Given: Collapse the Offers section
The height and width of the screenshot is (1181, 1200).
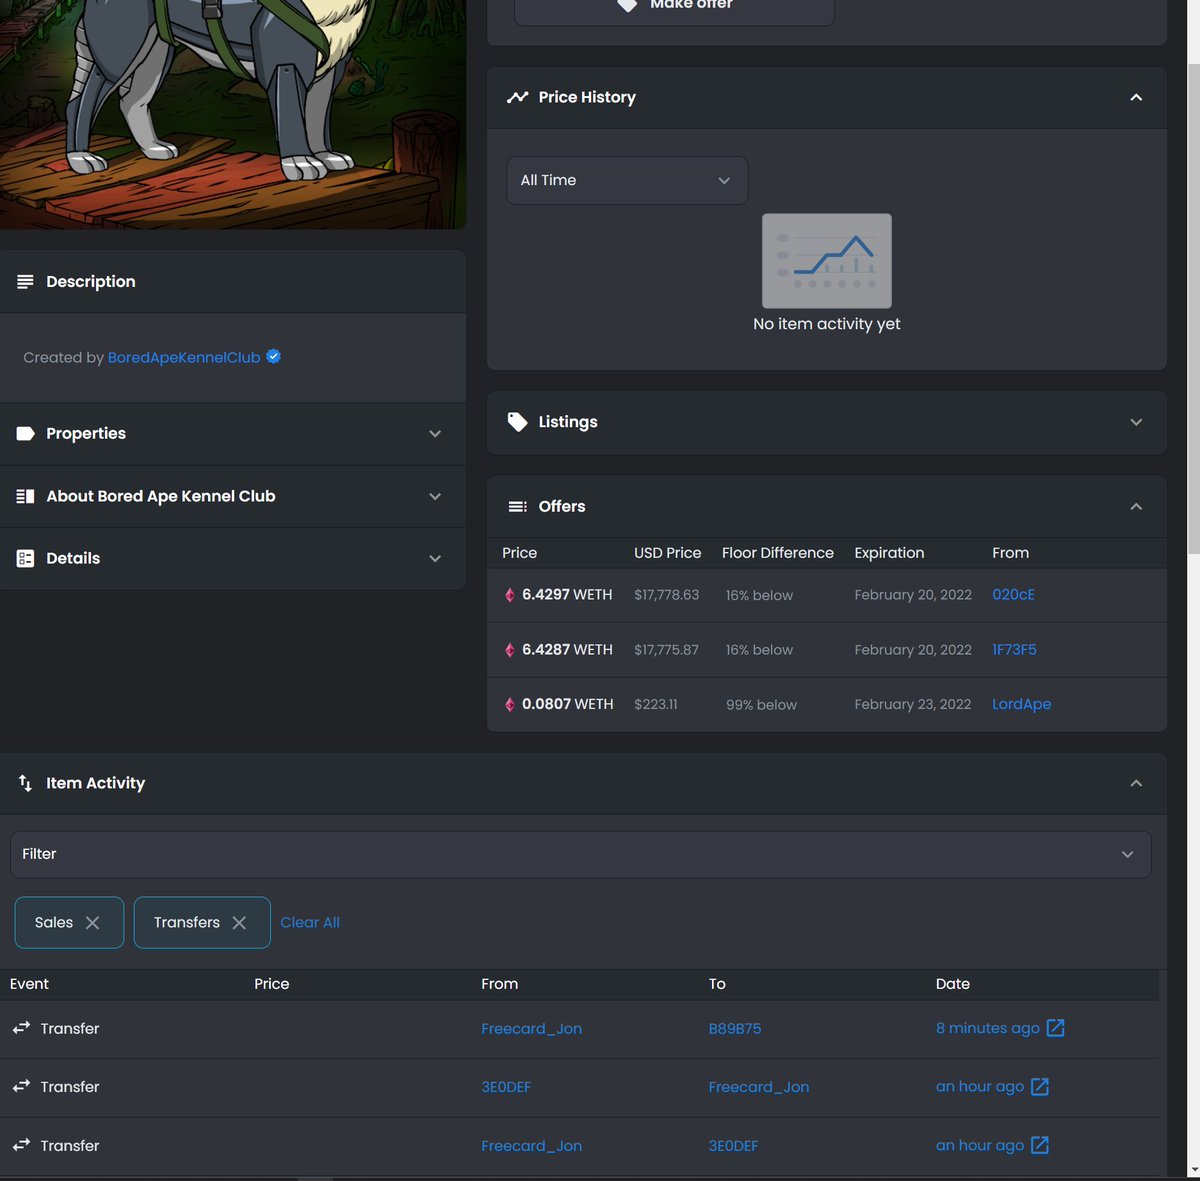Looking at the screenshot, I should coord(1136,507).
